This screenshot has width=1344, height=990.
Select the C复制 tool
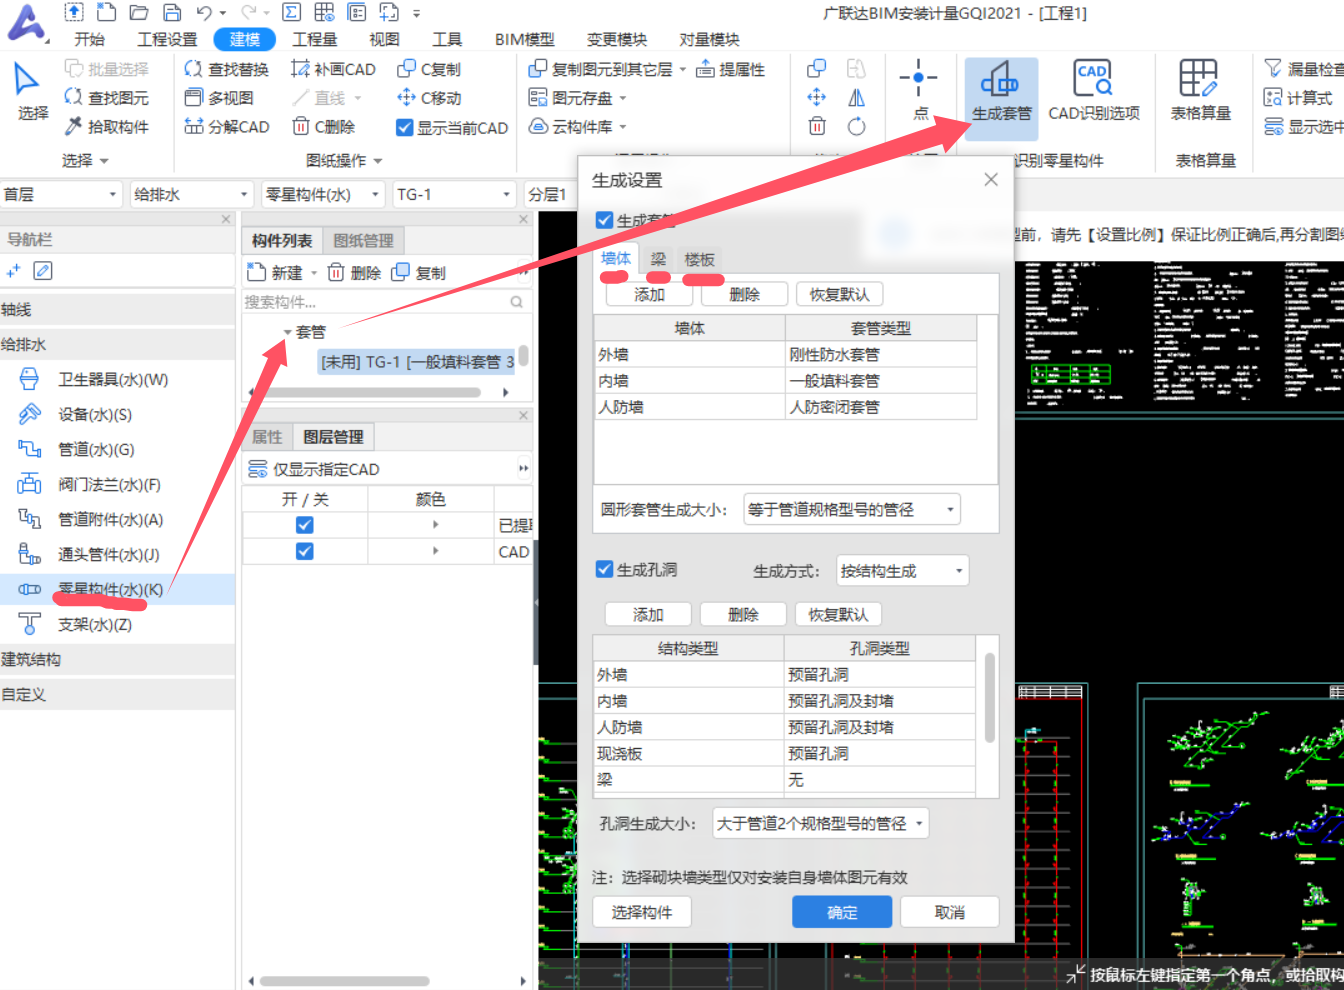pyautogui.click(x=429, y=69)
